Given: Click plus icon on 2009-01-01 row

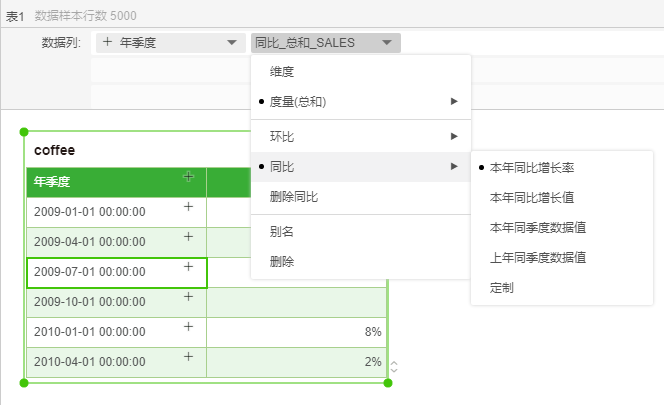Looking at the screenshot, I should (x=187, y=207).
